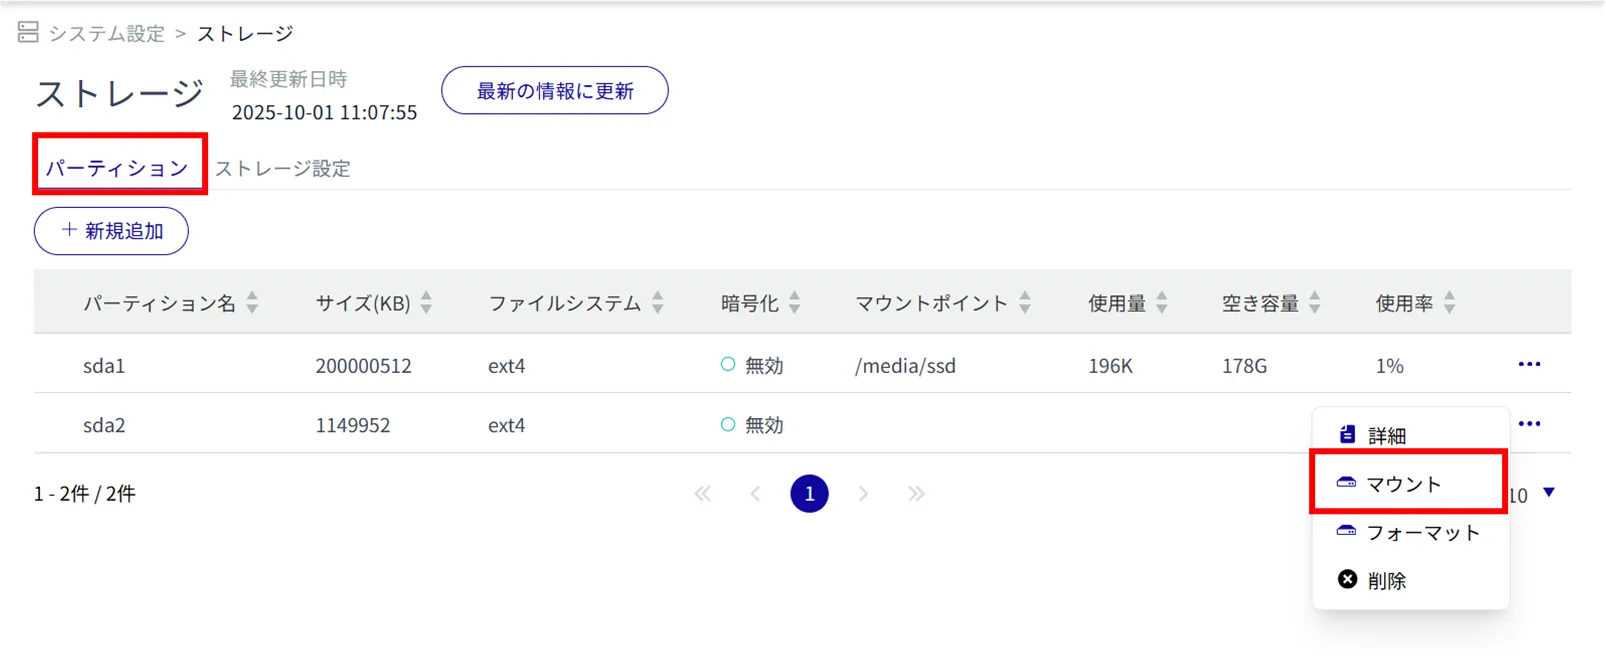The image size is (1606, 658).
Task: Jump to the last page arrow
Action: tap(916, 494)
